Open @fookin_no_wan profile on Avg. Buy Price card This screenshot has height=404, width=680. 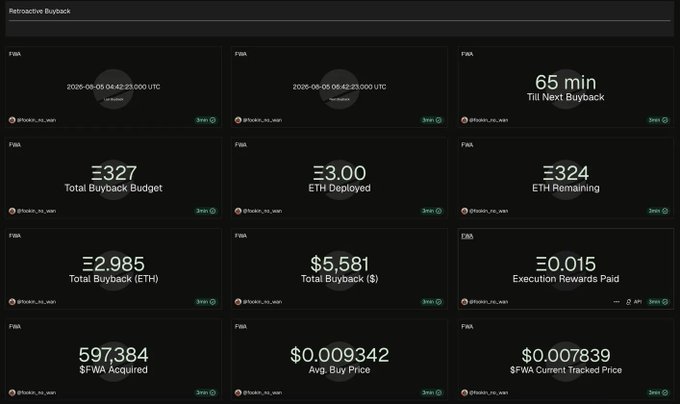262,393
